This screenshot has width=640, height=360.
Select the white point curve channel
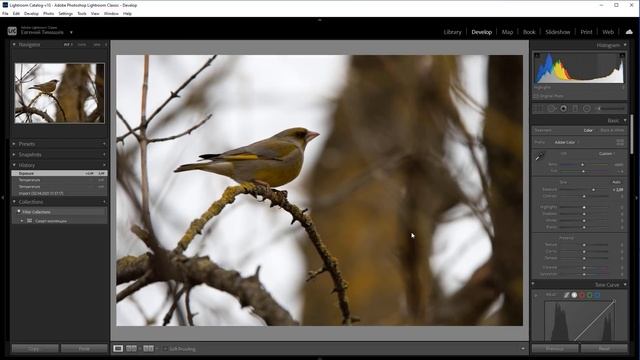(x=574, y=295)
